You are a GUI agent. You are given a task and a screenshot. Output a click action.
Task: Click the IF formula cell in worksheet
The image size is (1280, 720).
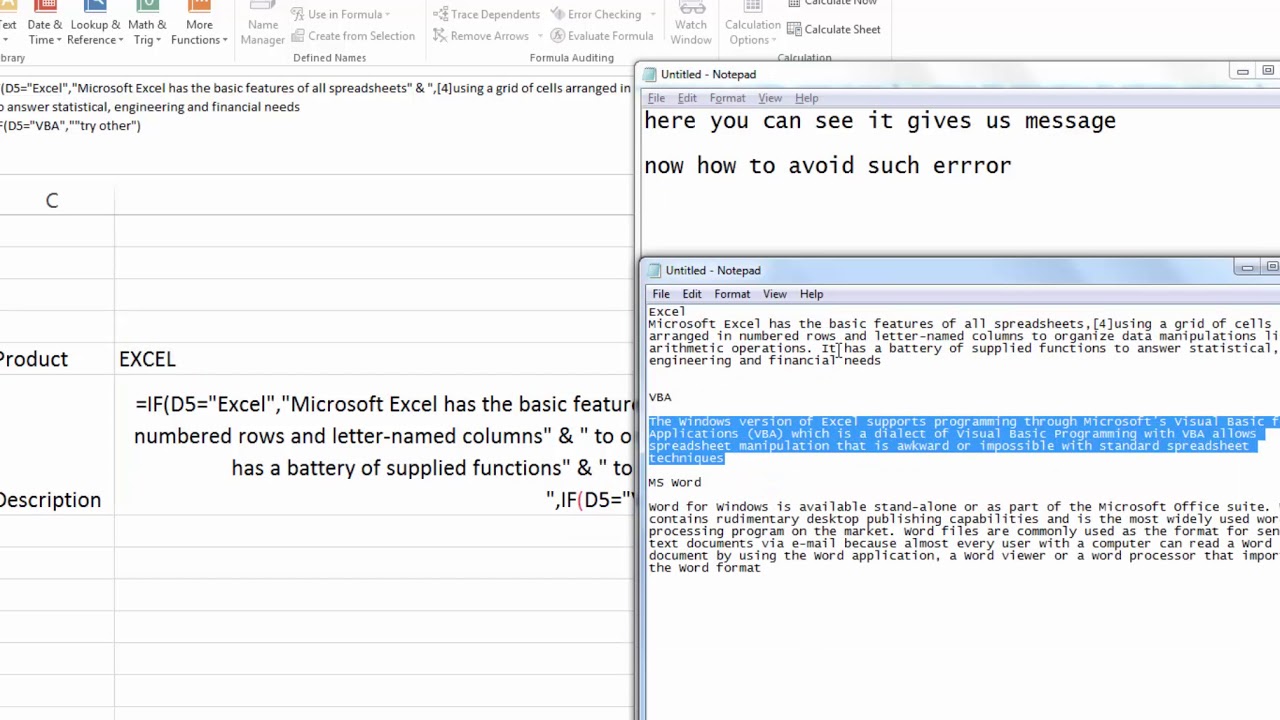tap(374, 446)
